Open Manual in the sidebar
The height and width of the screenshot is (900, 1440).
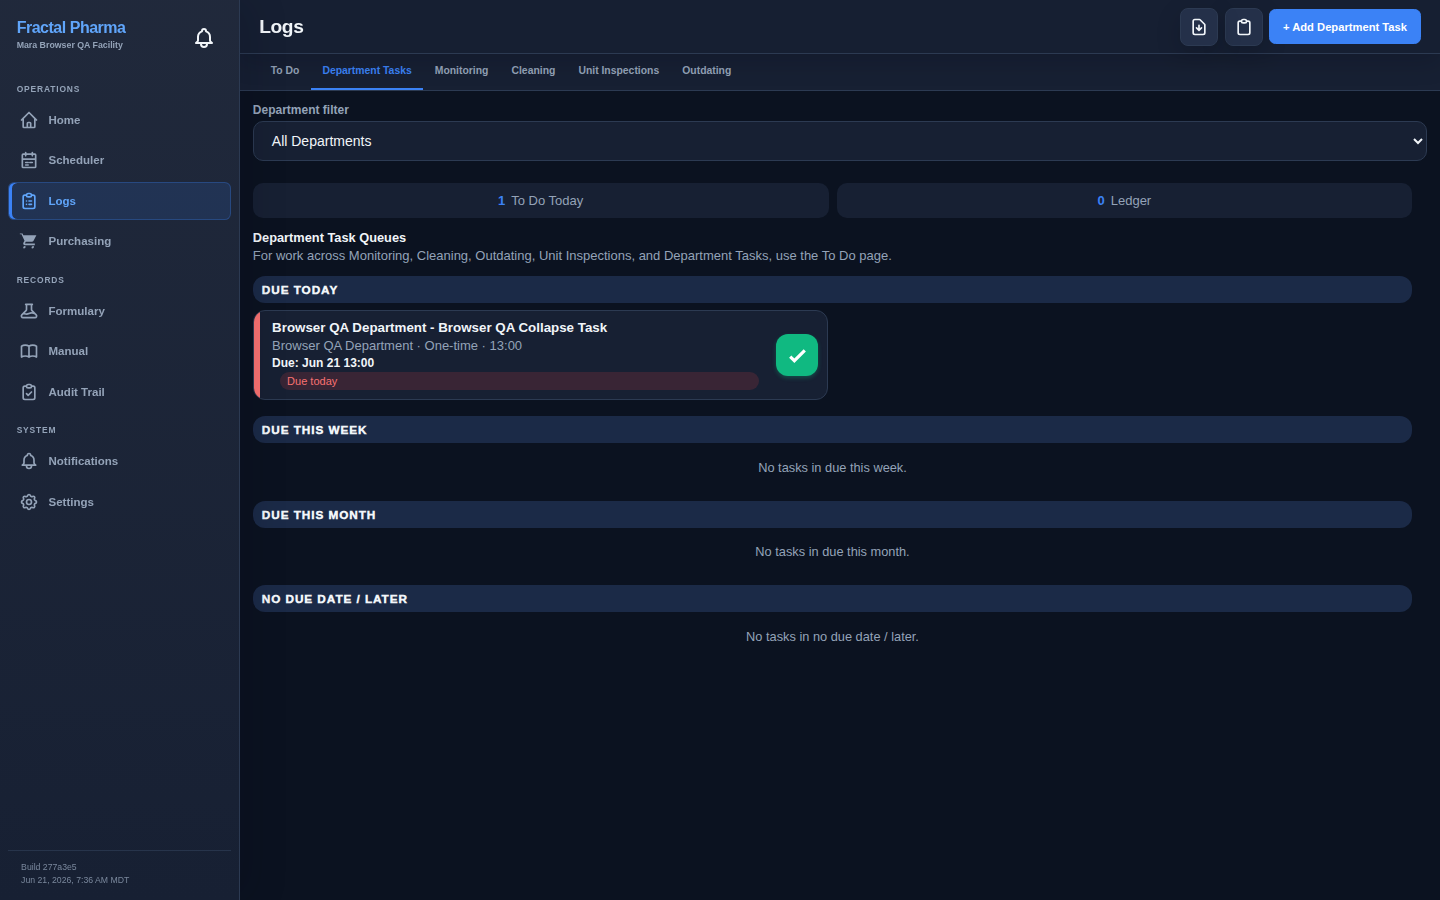coord(120,351)
